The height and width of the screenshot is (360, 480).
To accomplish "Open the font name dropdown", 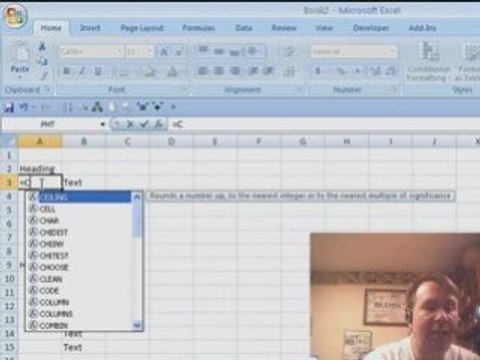I will click(119, 52).
